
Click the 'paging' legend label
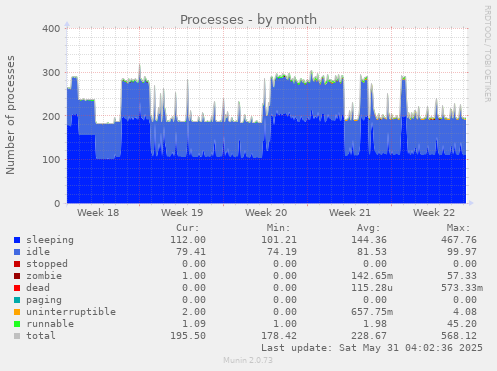pos(44,300)
